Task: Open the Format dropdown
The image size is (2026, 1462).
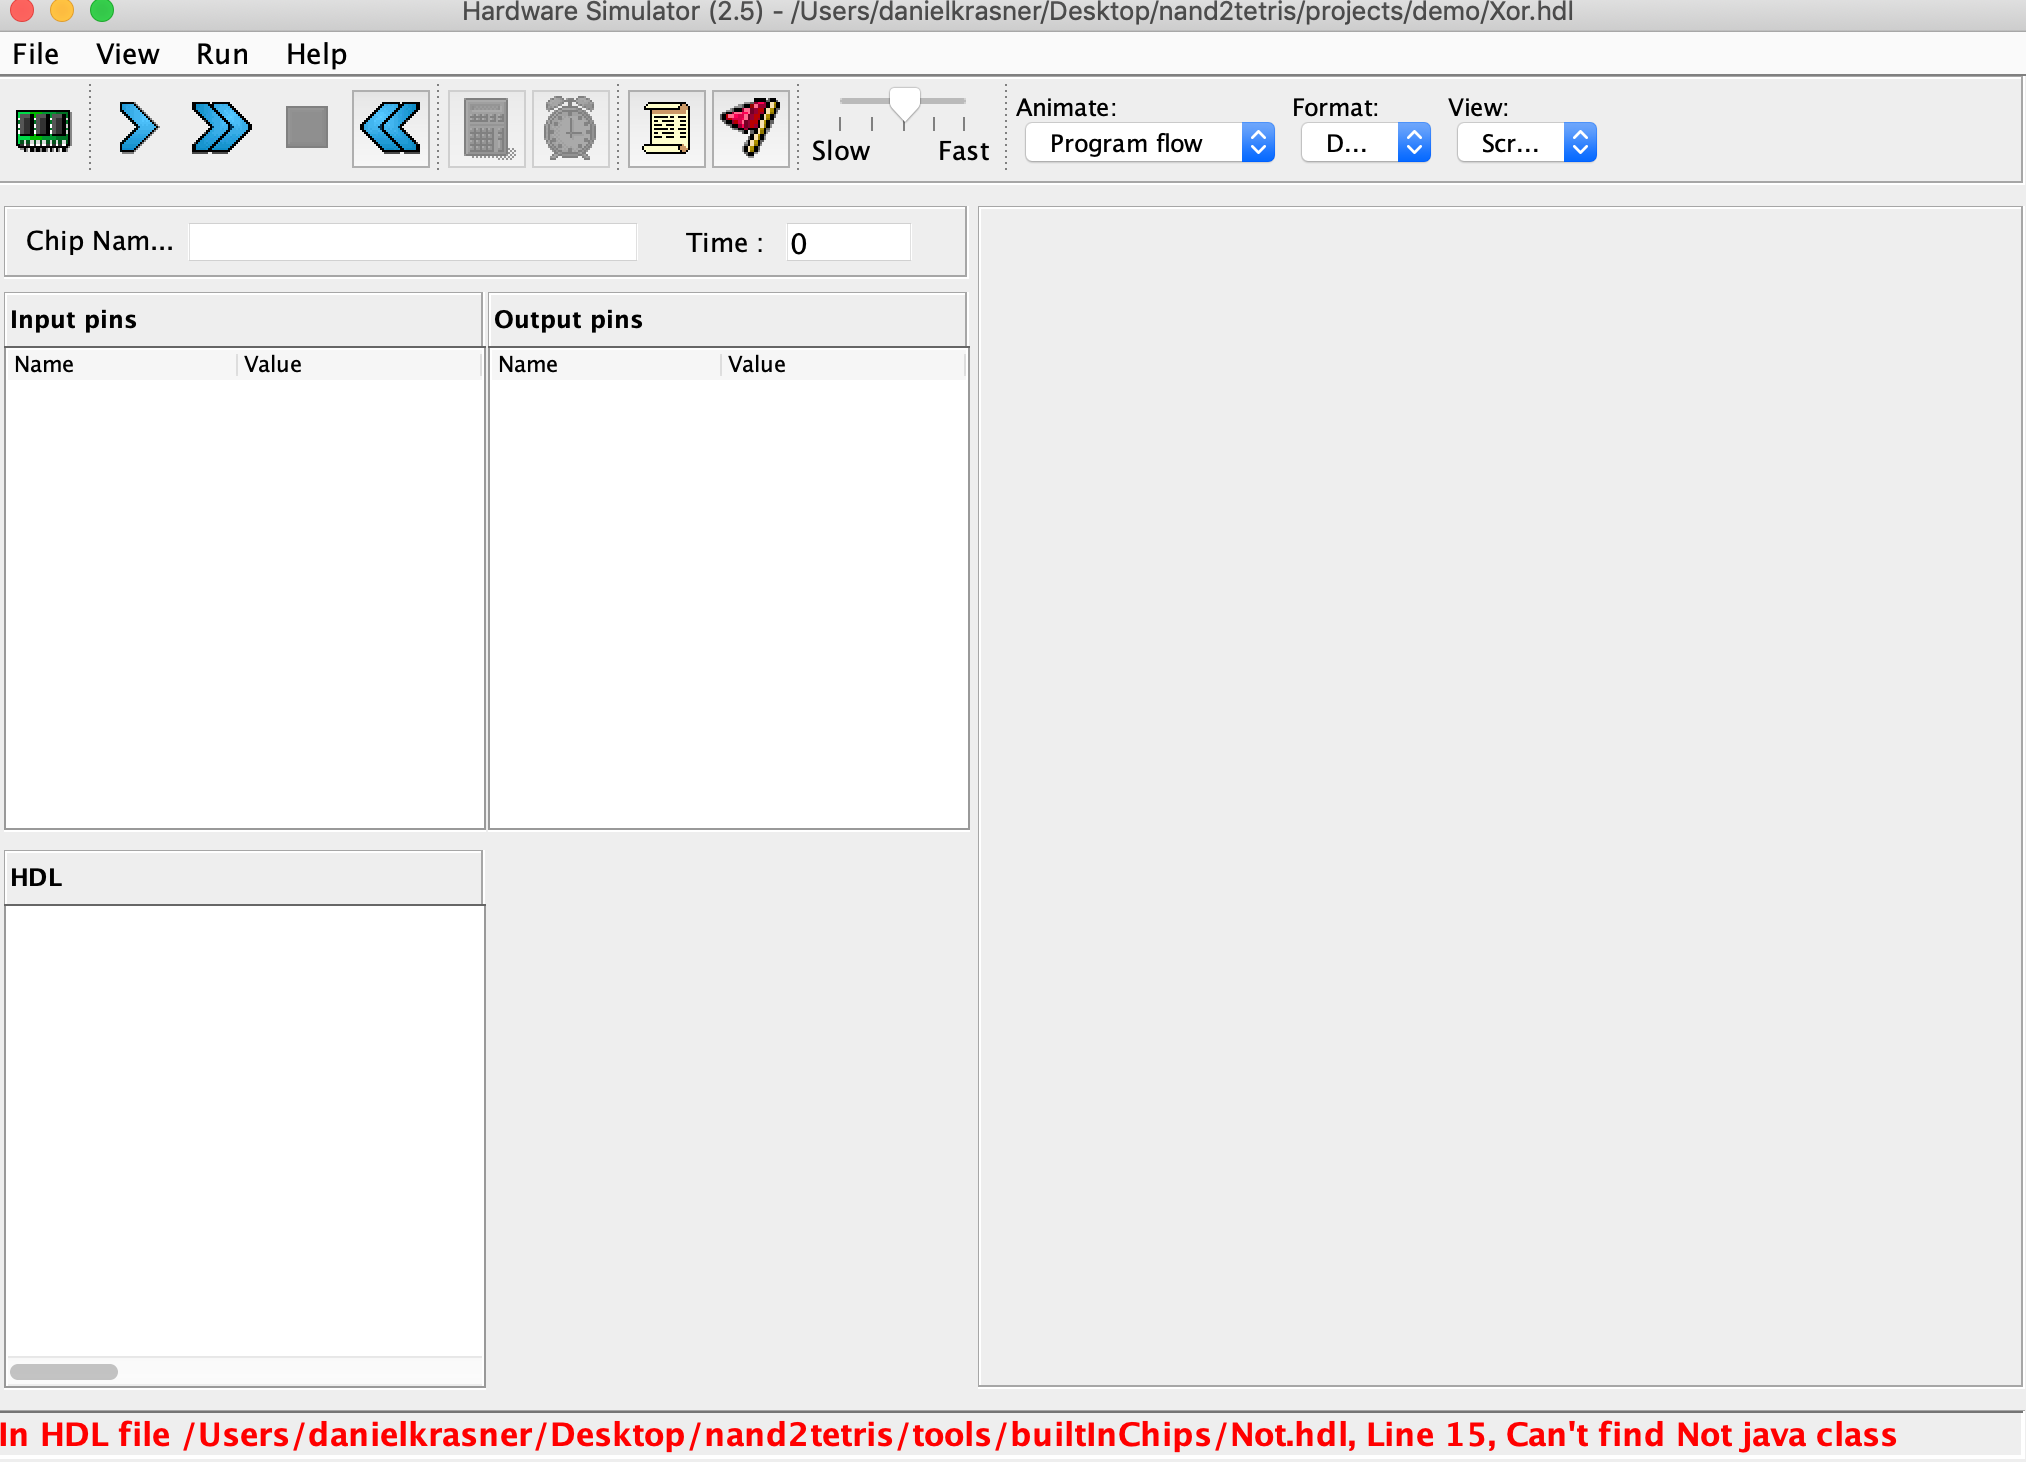Action: pos(1365,143)
